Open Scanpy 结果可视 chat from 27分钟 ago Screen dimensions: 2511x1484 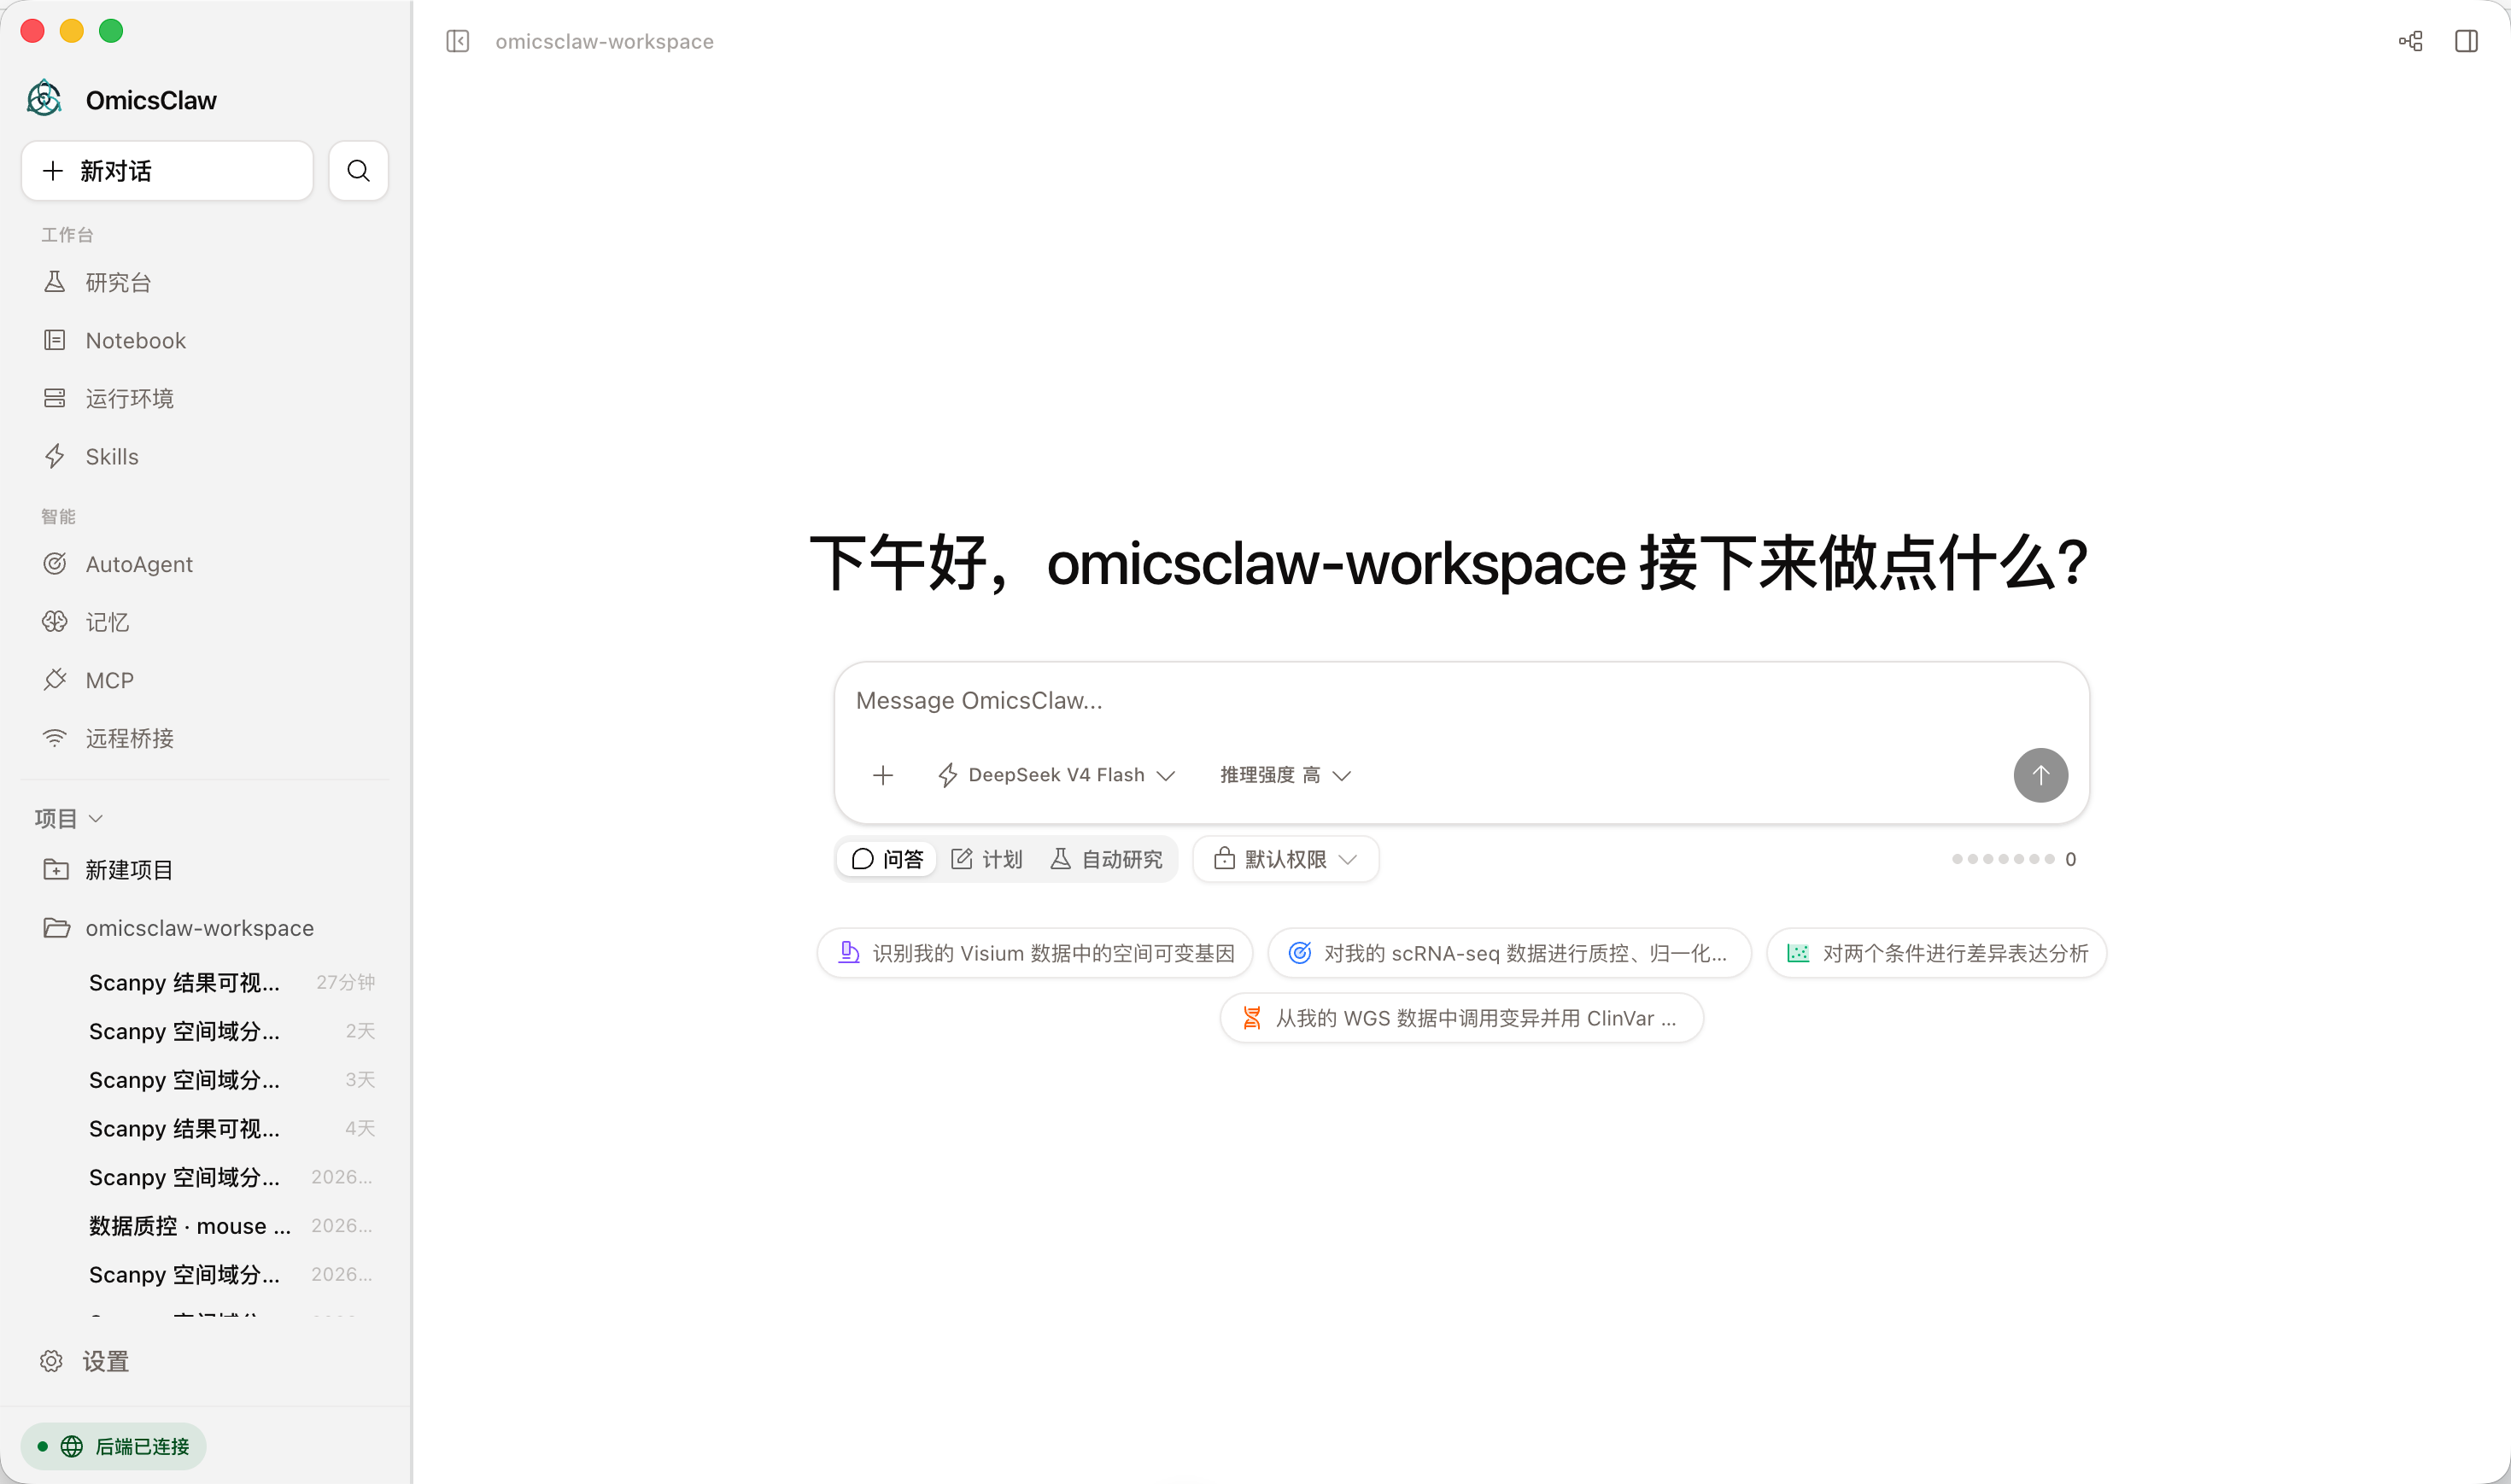(x=230, y=983)
